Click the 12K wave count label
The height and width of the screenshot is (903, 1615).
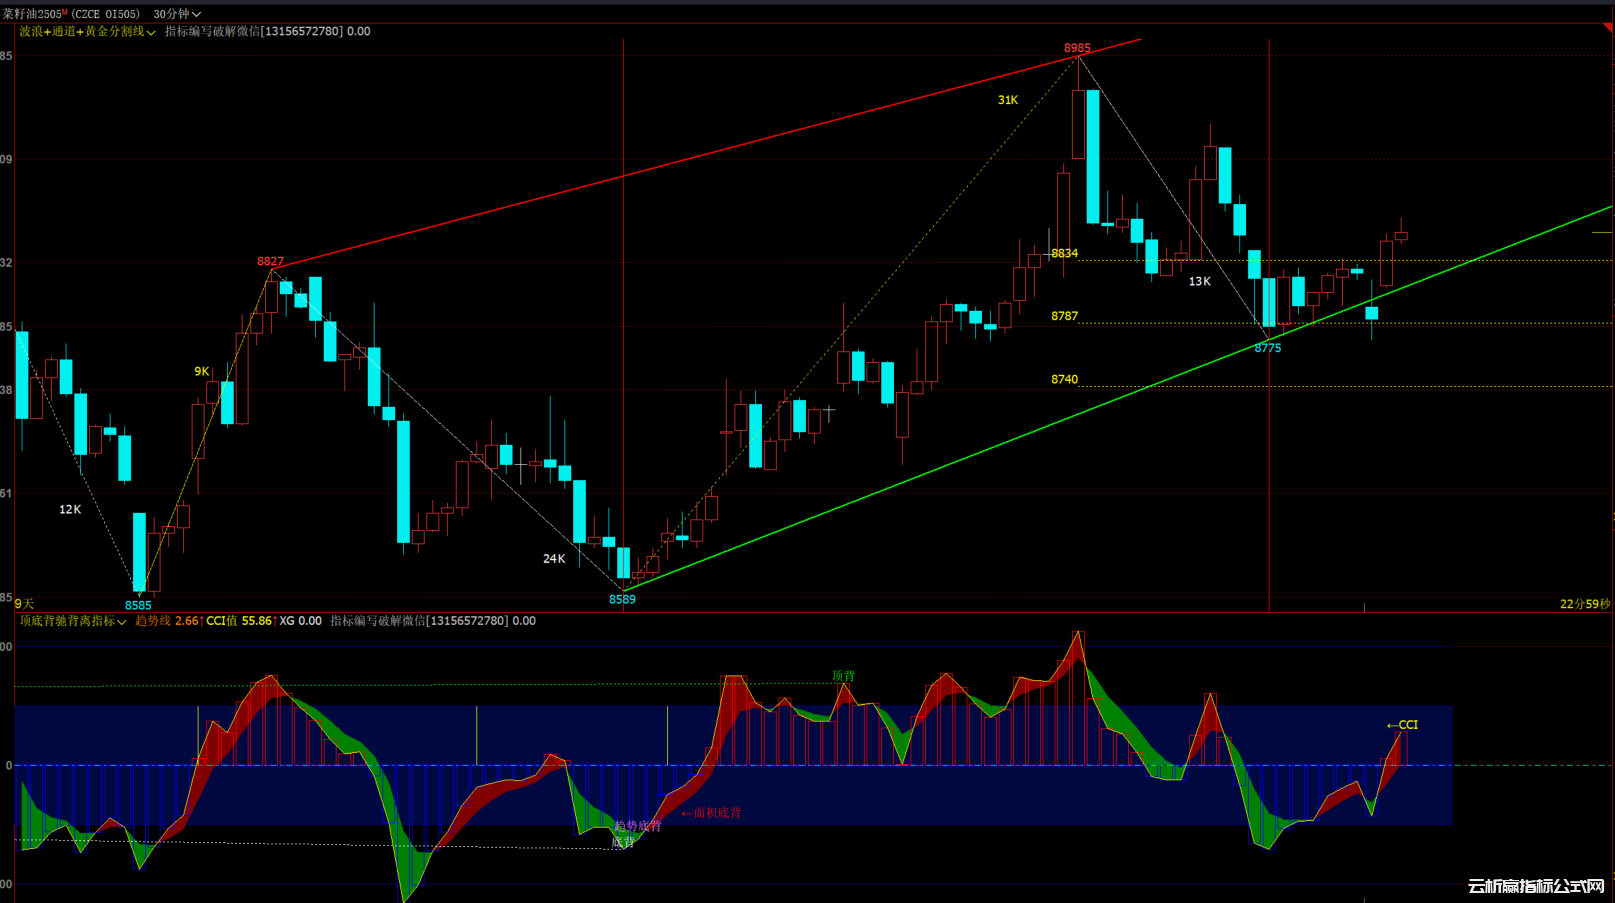[70, 510]
